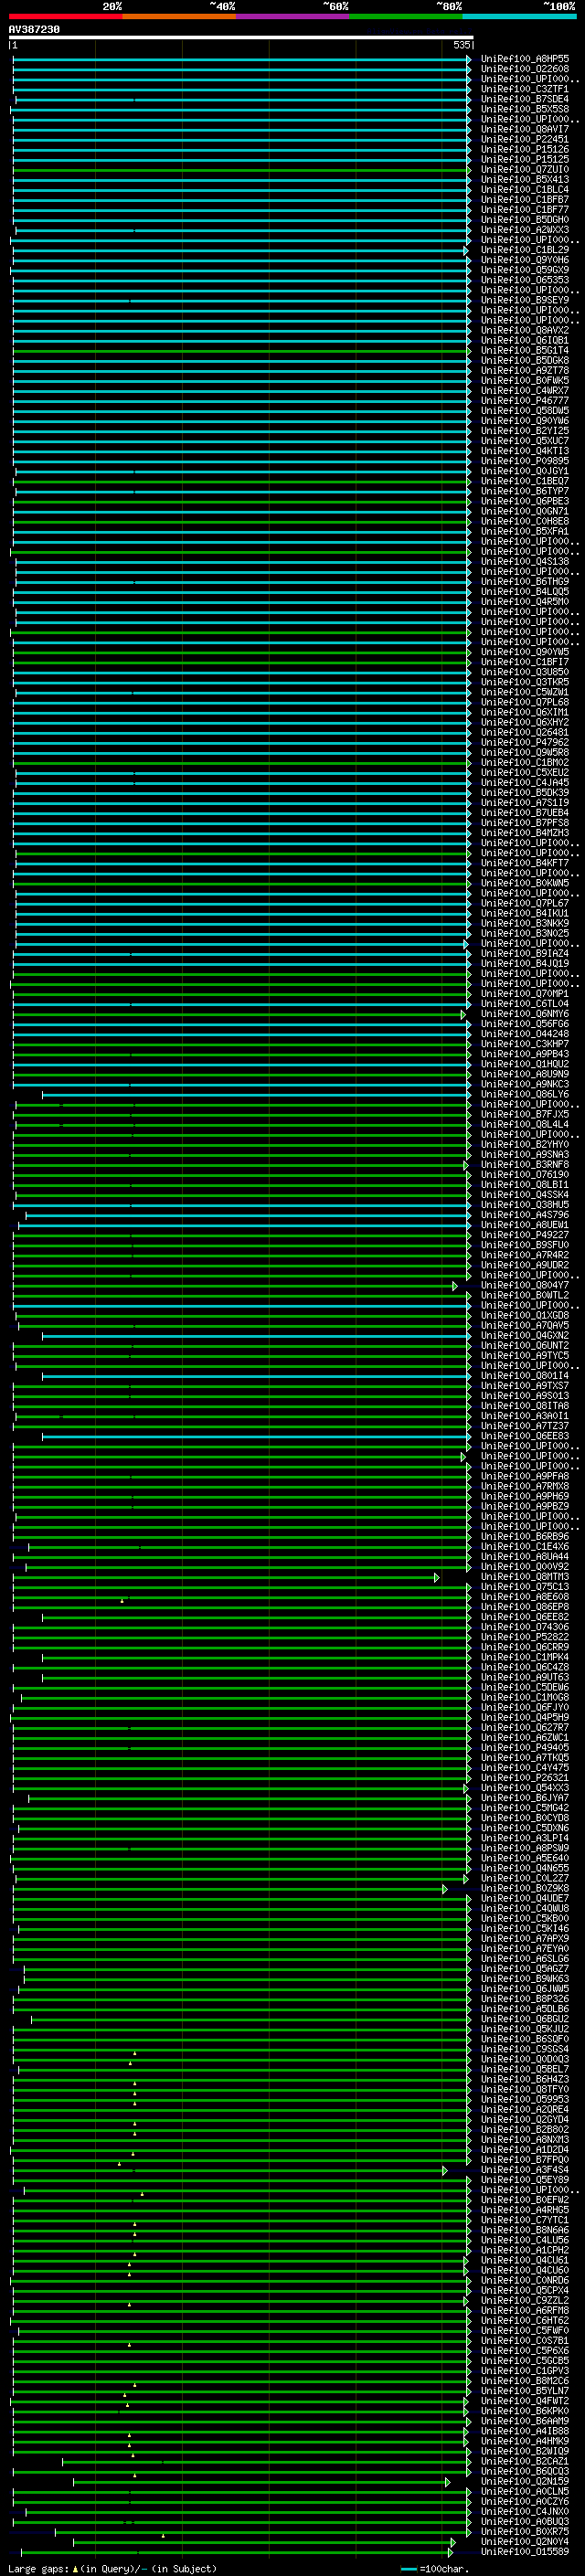Screen dimensions: 585x2576
Task: Select the UniRef100_A9ZT78 hit name
Action: (x=525, y=370)
